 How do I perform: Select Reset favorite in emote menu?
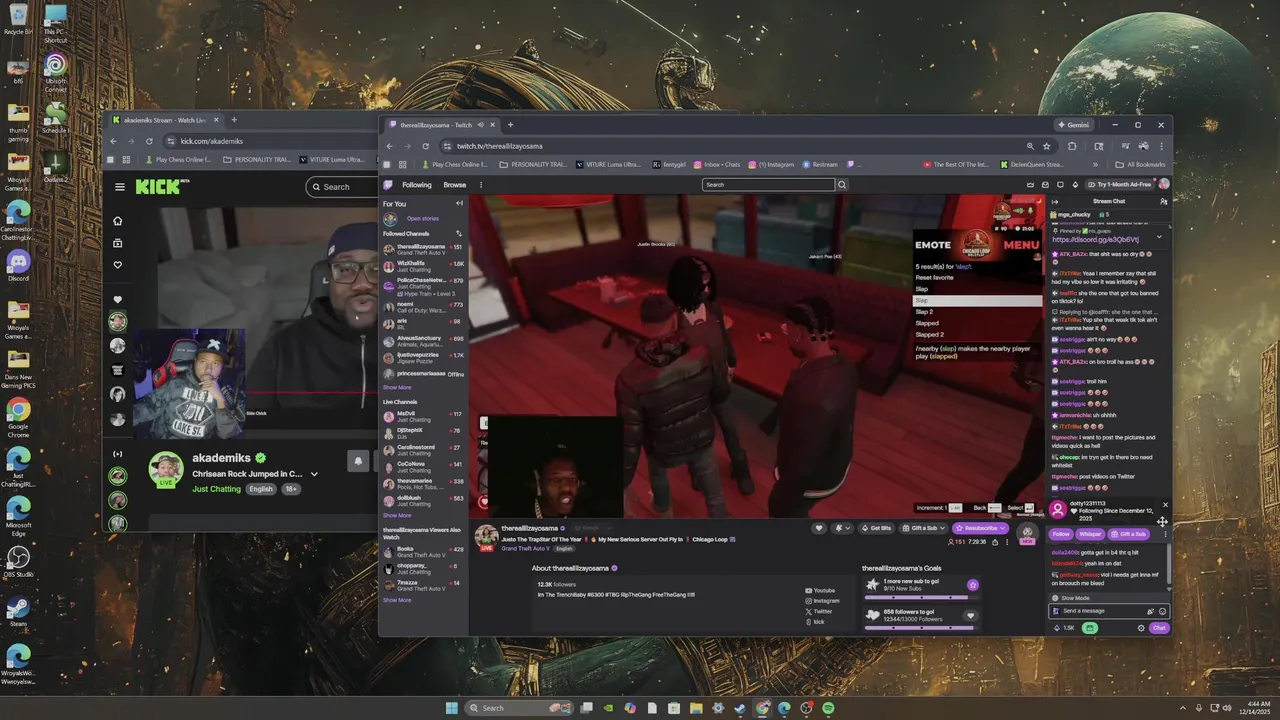click(x=936, y=277)
